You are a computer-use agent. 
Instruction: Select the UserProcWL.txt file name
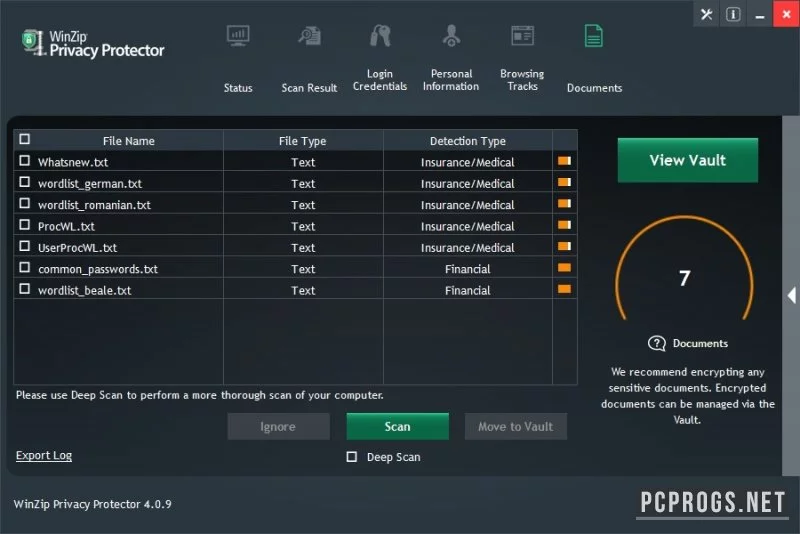pyautogui.click(x=78, y=248)
